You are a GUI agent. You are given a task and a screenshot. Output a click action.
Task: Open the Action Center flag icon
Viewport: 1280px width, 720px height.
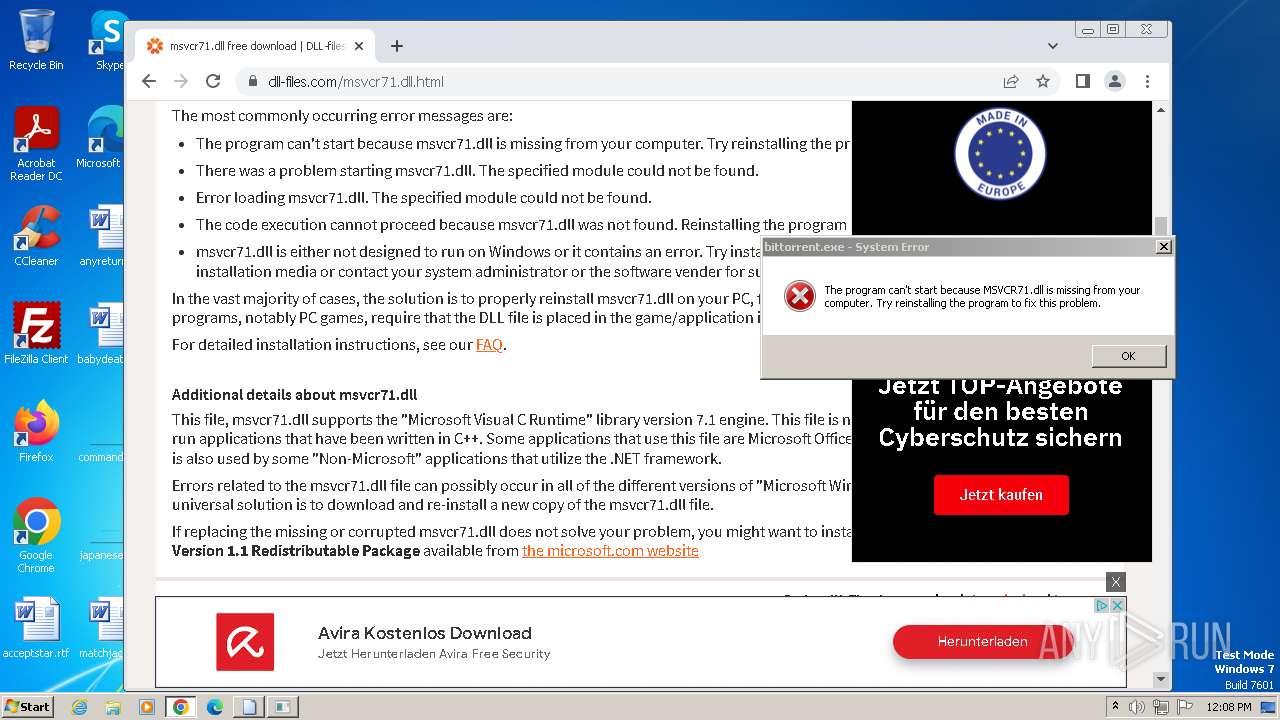coord(1184,707)
